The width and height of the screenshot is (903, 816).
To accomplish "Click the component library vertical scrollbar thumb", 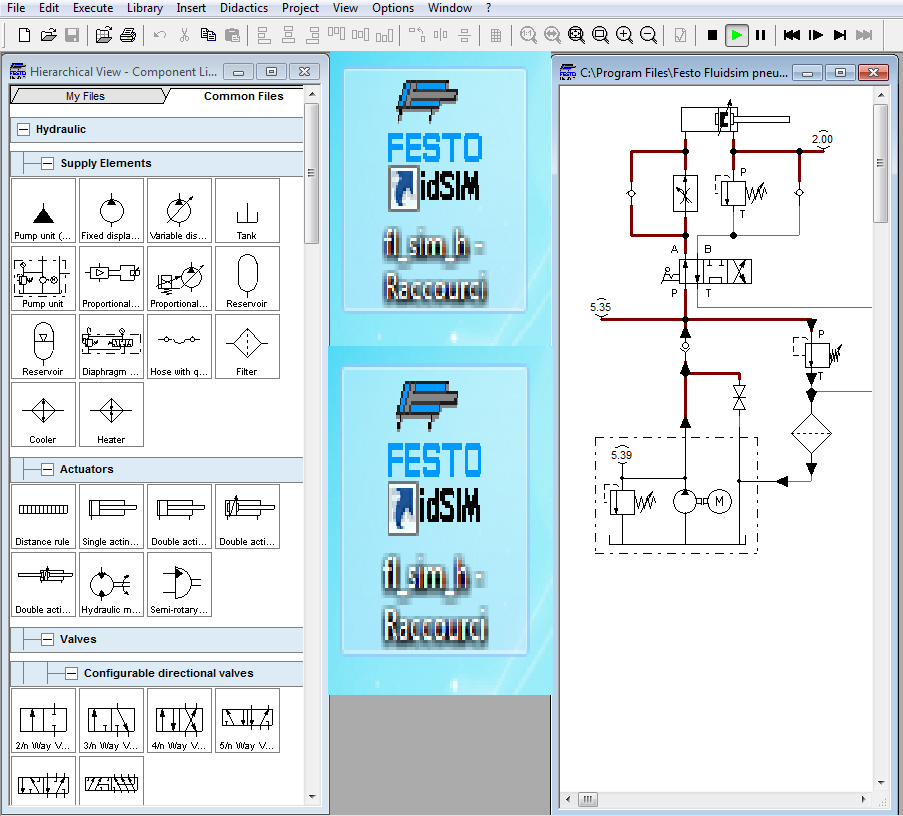I will pyautogui.click(x=312, y=173).
